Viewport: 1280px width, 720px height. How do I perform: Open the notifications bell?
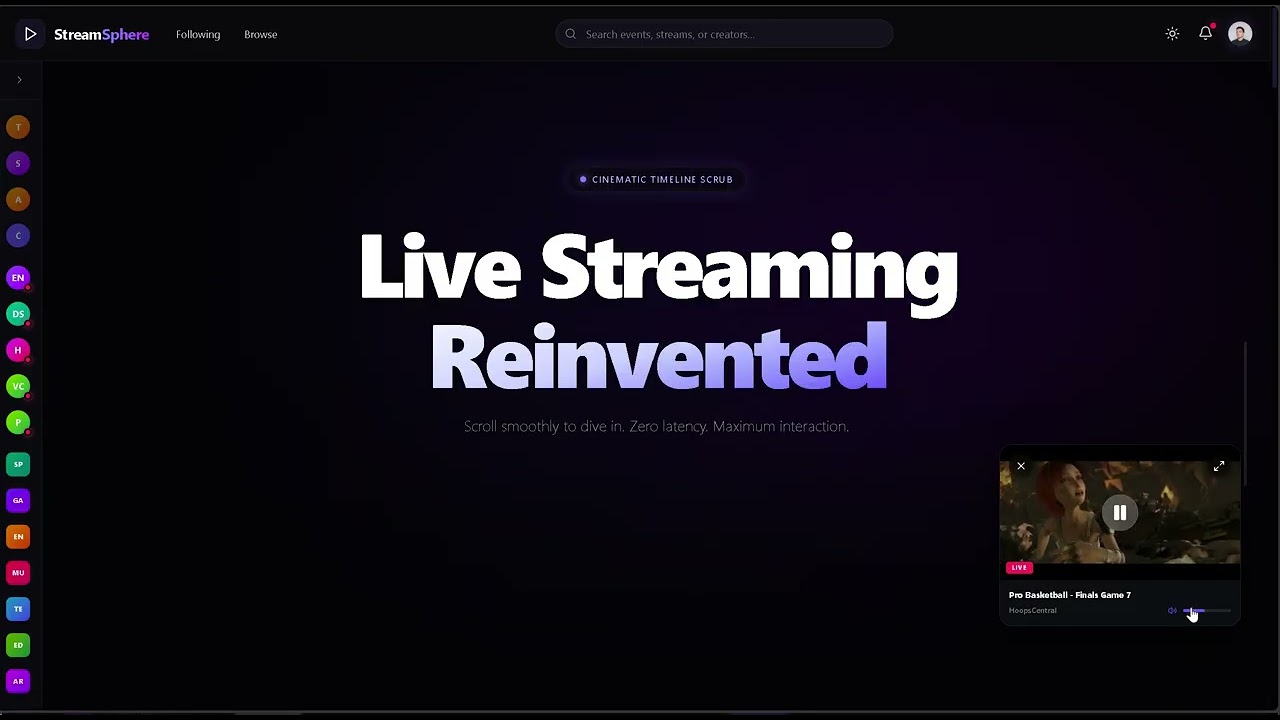tap(1206, 34)
